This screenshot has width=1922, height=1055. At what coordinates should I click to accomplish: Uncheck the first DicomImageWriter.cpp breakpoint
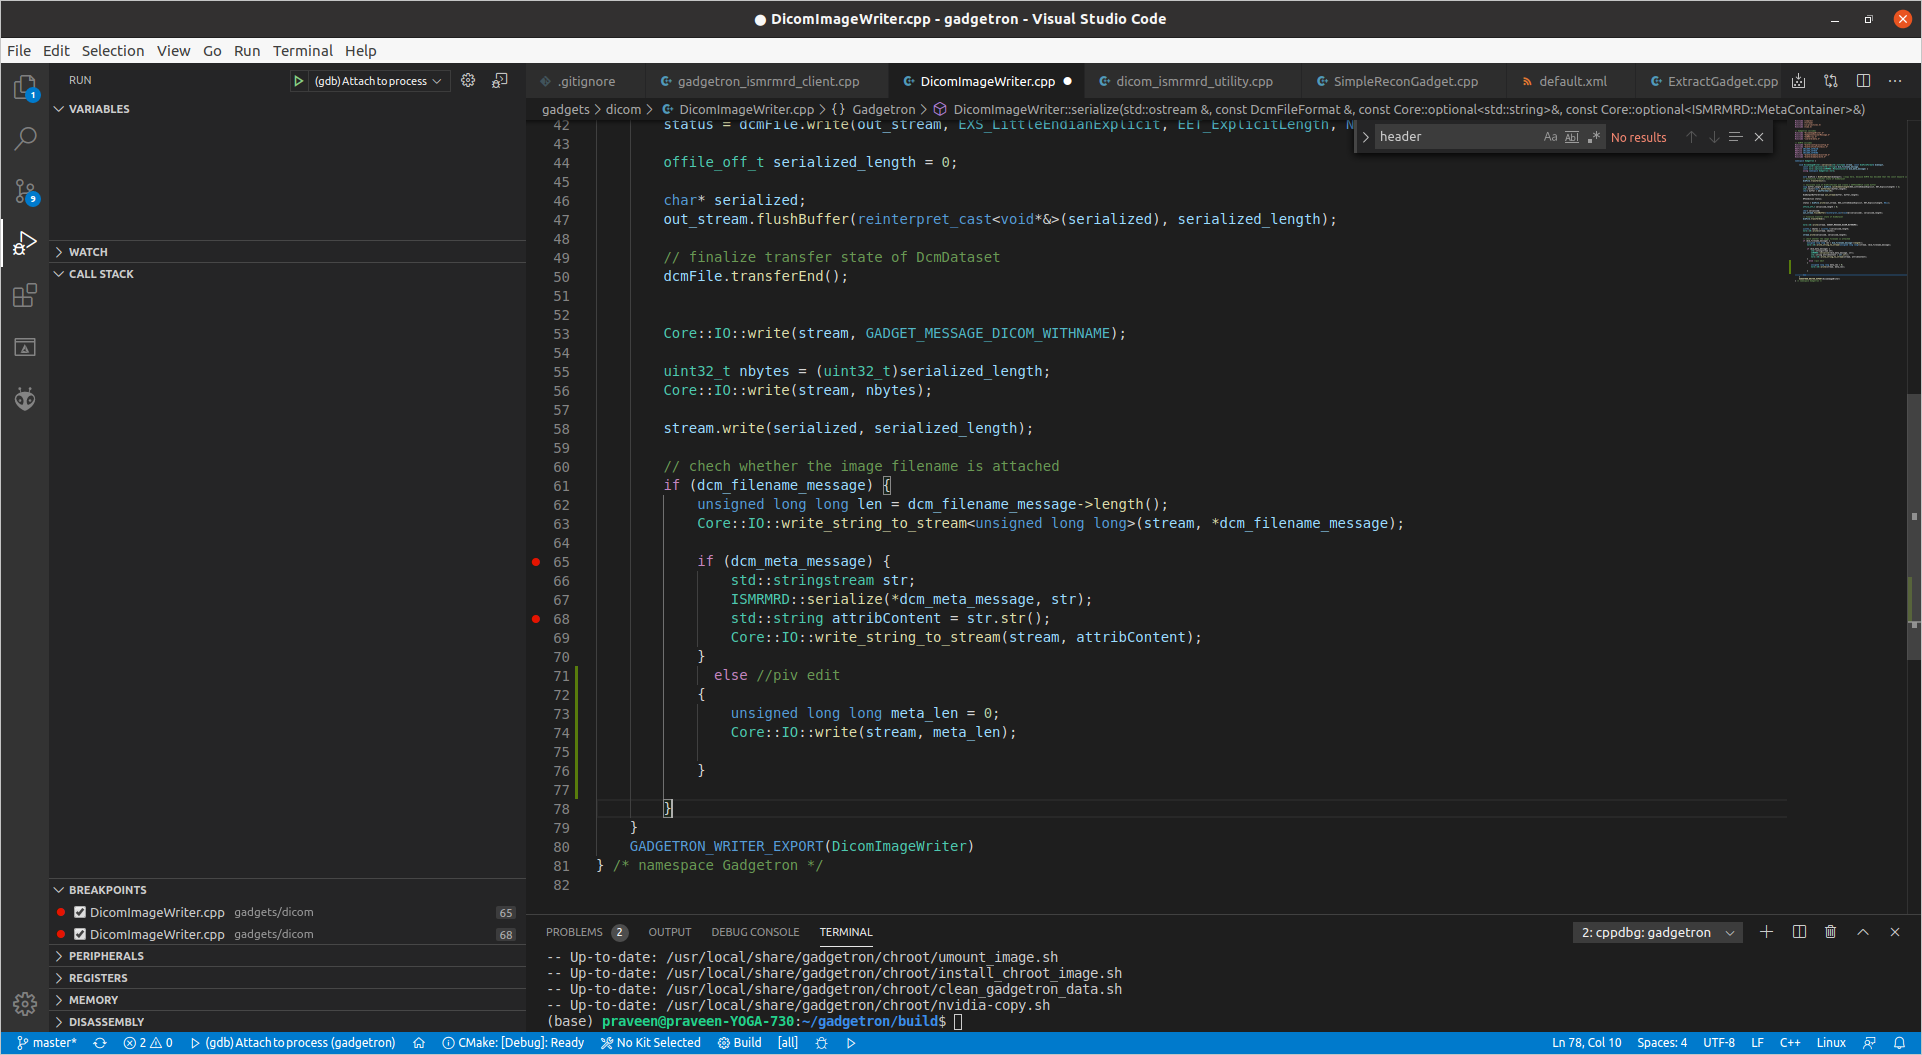coord(81,911)
